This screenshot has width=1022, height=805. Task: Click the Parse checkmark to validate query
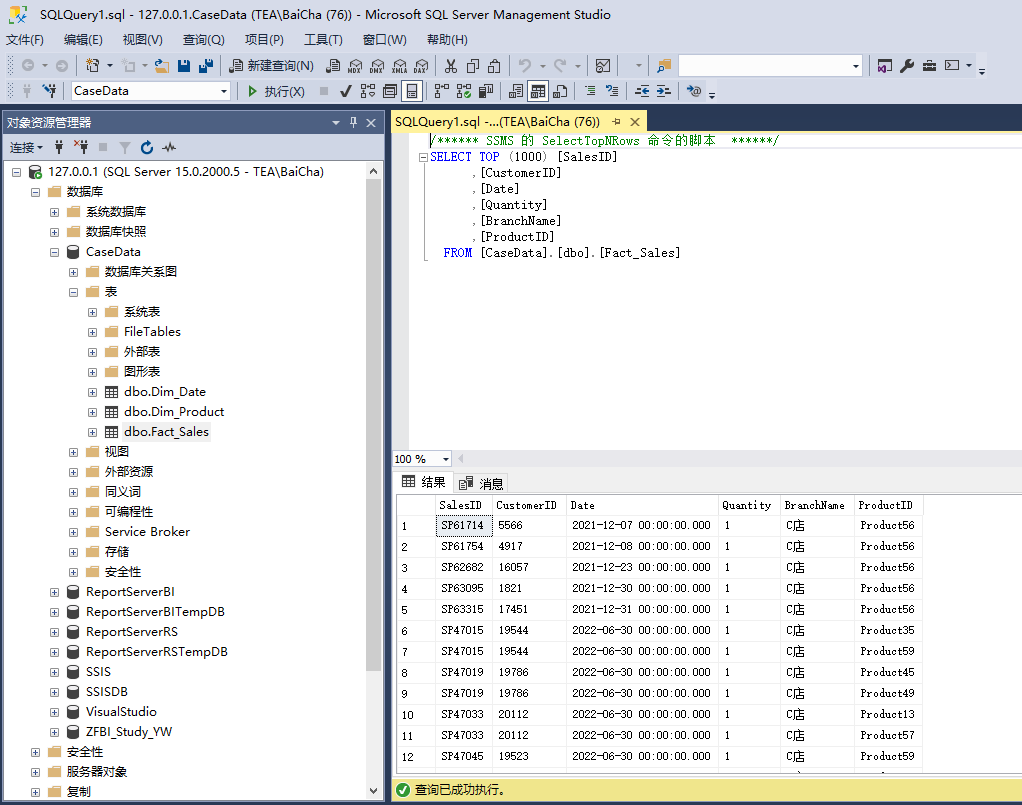[345, 91]
